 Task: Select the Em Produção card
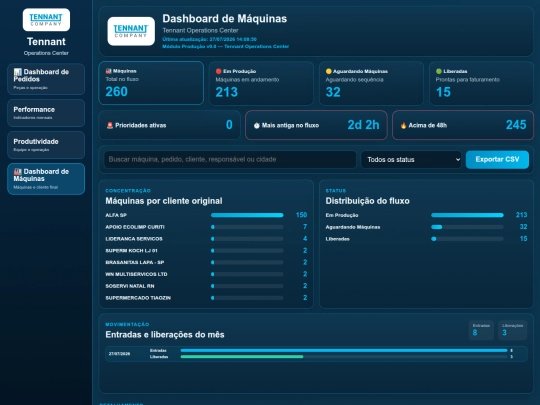click(x=261, y=83)
